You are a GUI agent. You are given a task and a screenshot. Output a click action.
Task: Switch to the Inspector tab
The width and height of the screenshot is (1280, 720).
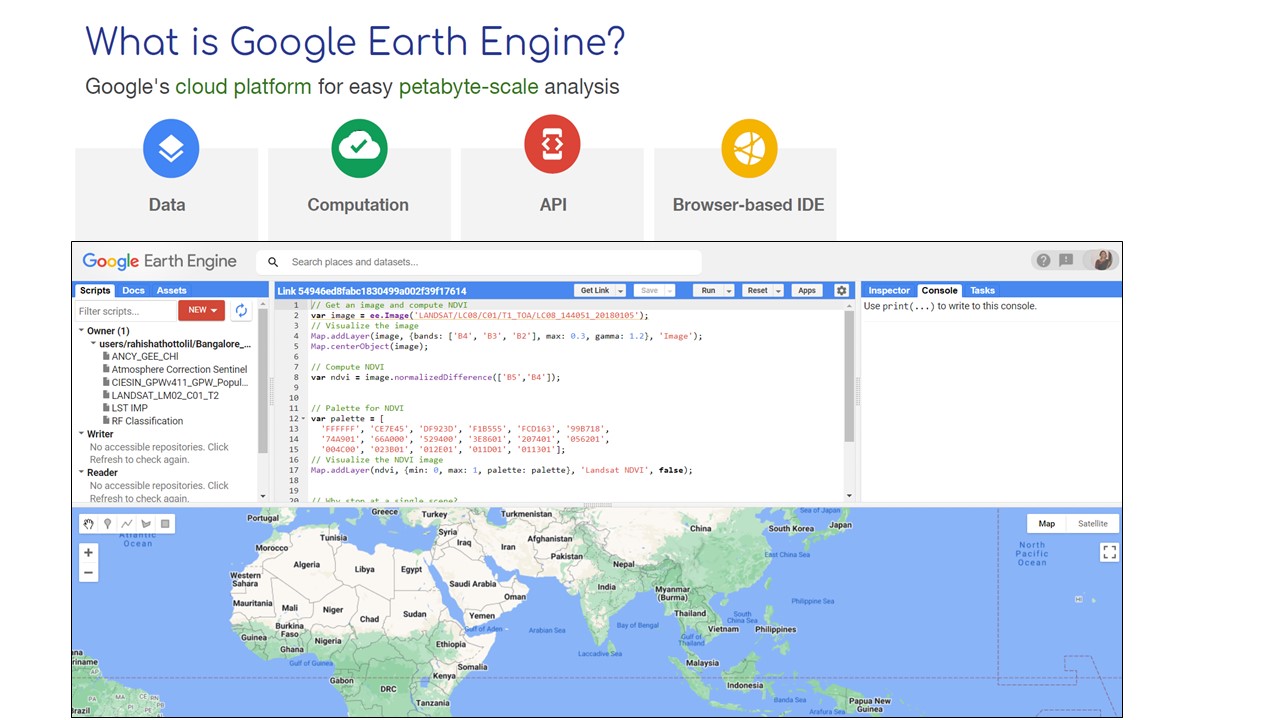point(889,290)
